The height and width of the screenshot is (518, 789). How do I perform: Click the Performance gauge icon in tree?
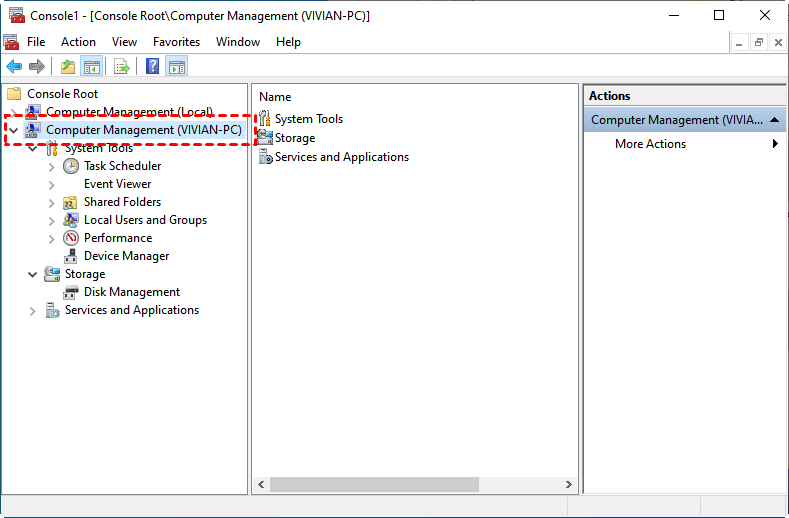click(x=71, y=238)
